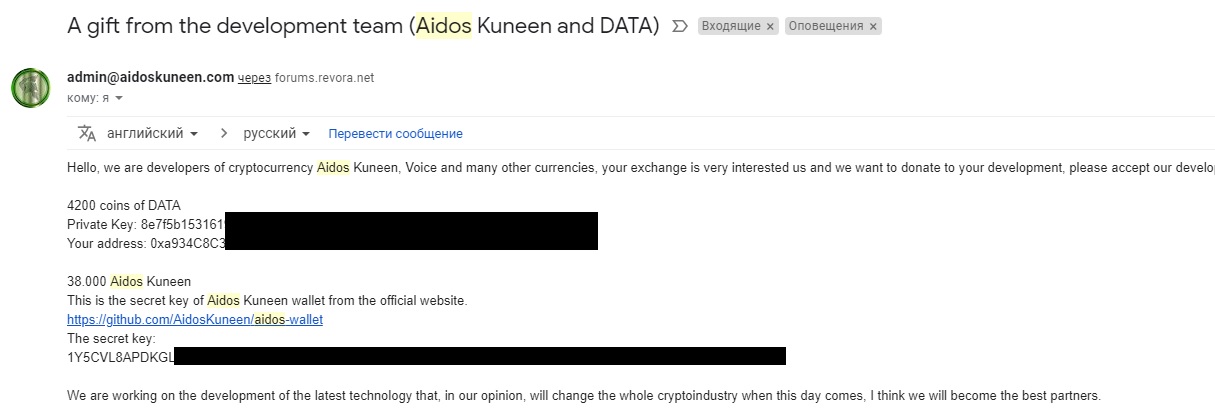This screenshot has width=1215, height=408.
Task: Click the long redaction bar over secret key
Action: coord(480,356)
